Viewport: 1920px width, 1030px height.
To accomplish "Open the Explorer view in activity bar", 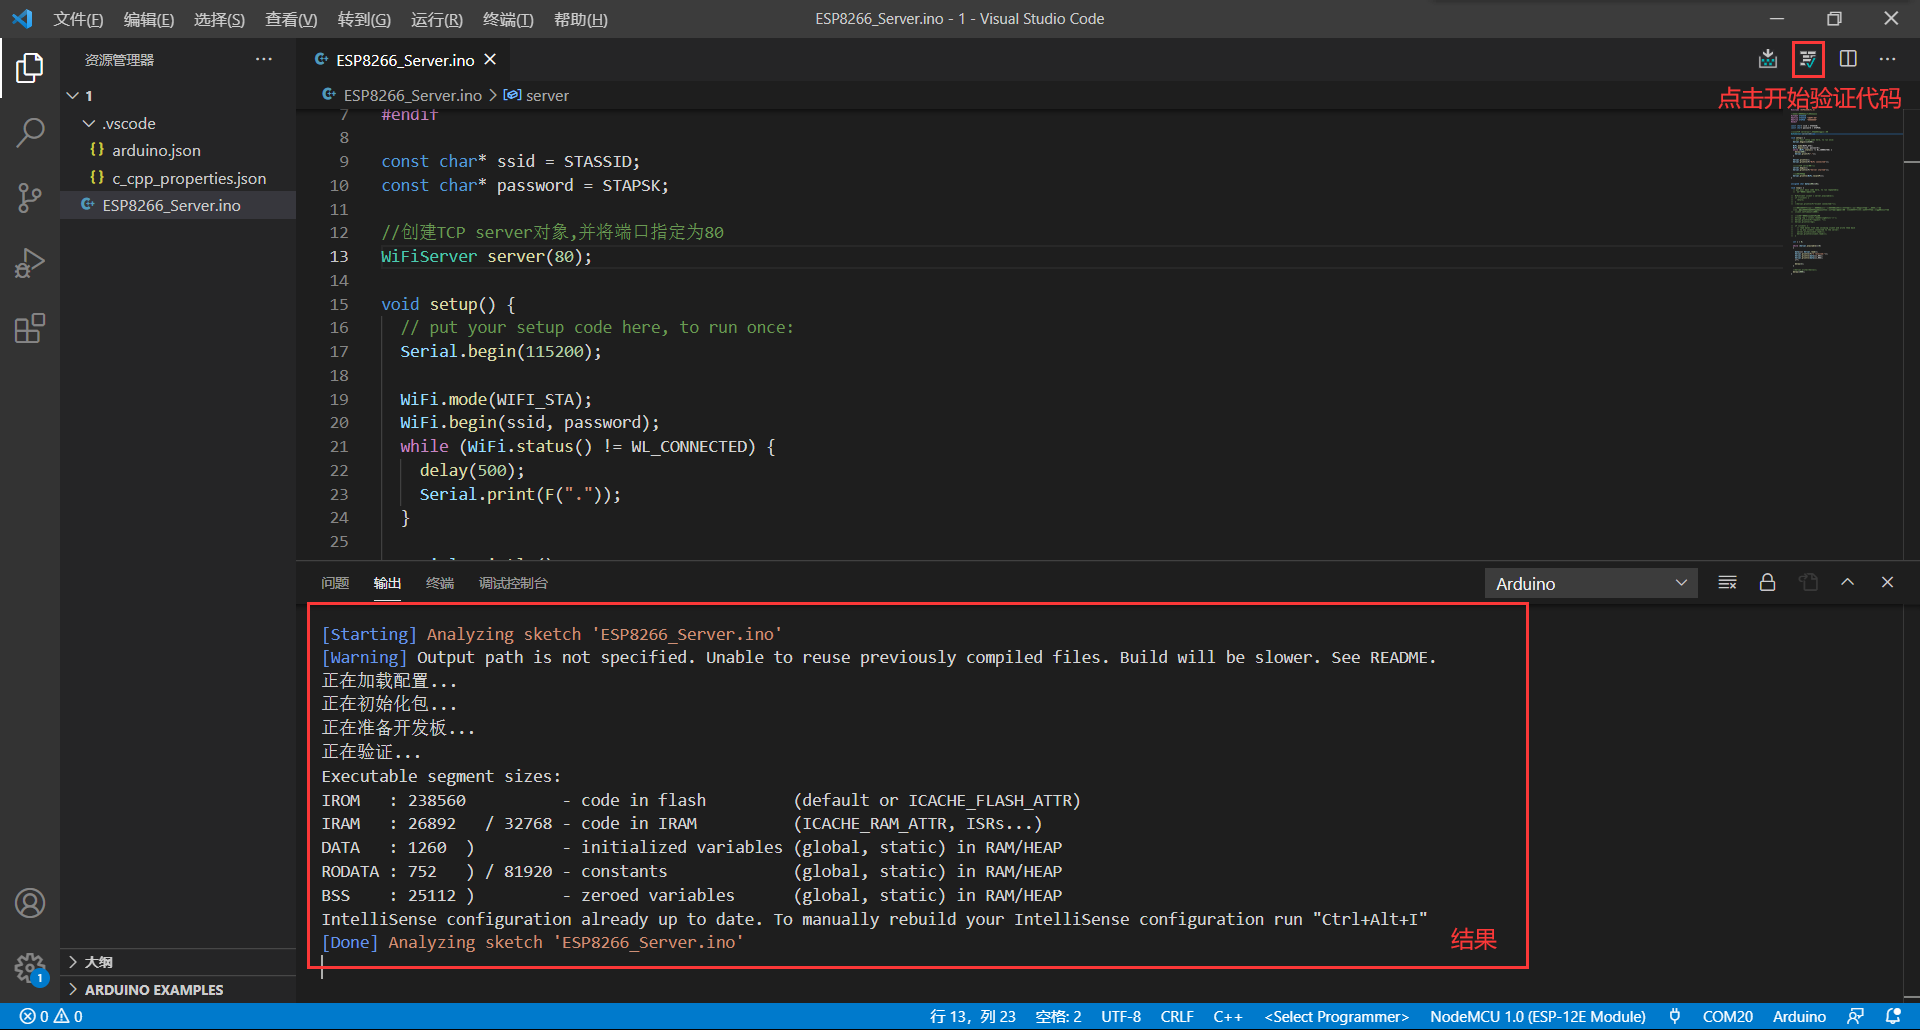I will [30, 68].
